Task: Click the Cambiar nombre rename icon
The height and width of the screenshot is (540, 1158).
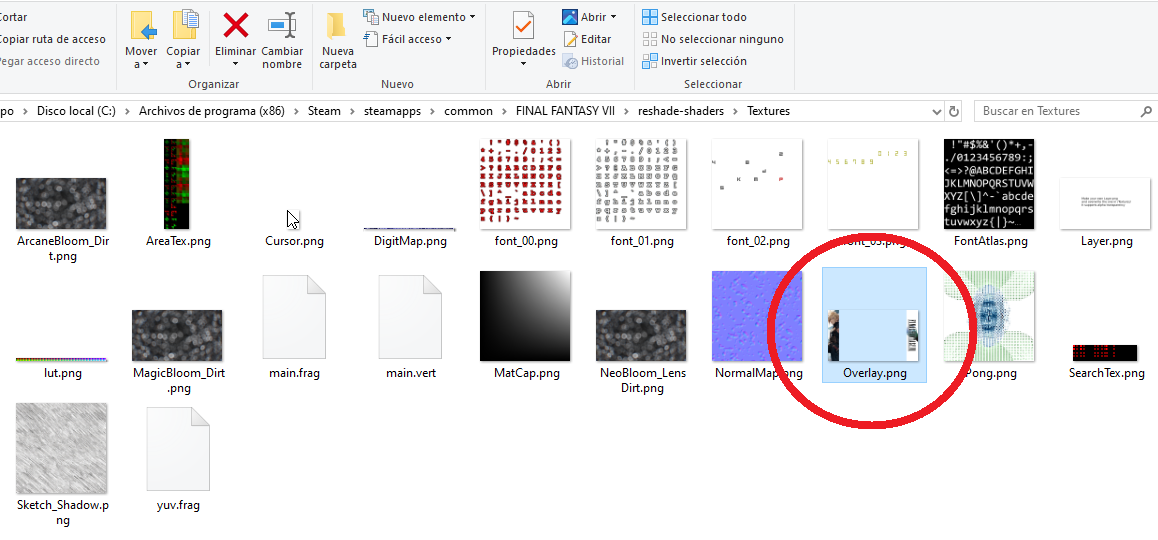Action: (x=282, y=25)
